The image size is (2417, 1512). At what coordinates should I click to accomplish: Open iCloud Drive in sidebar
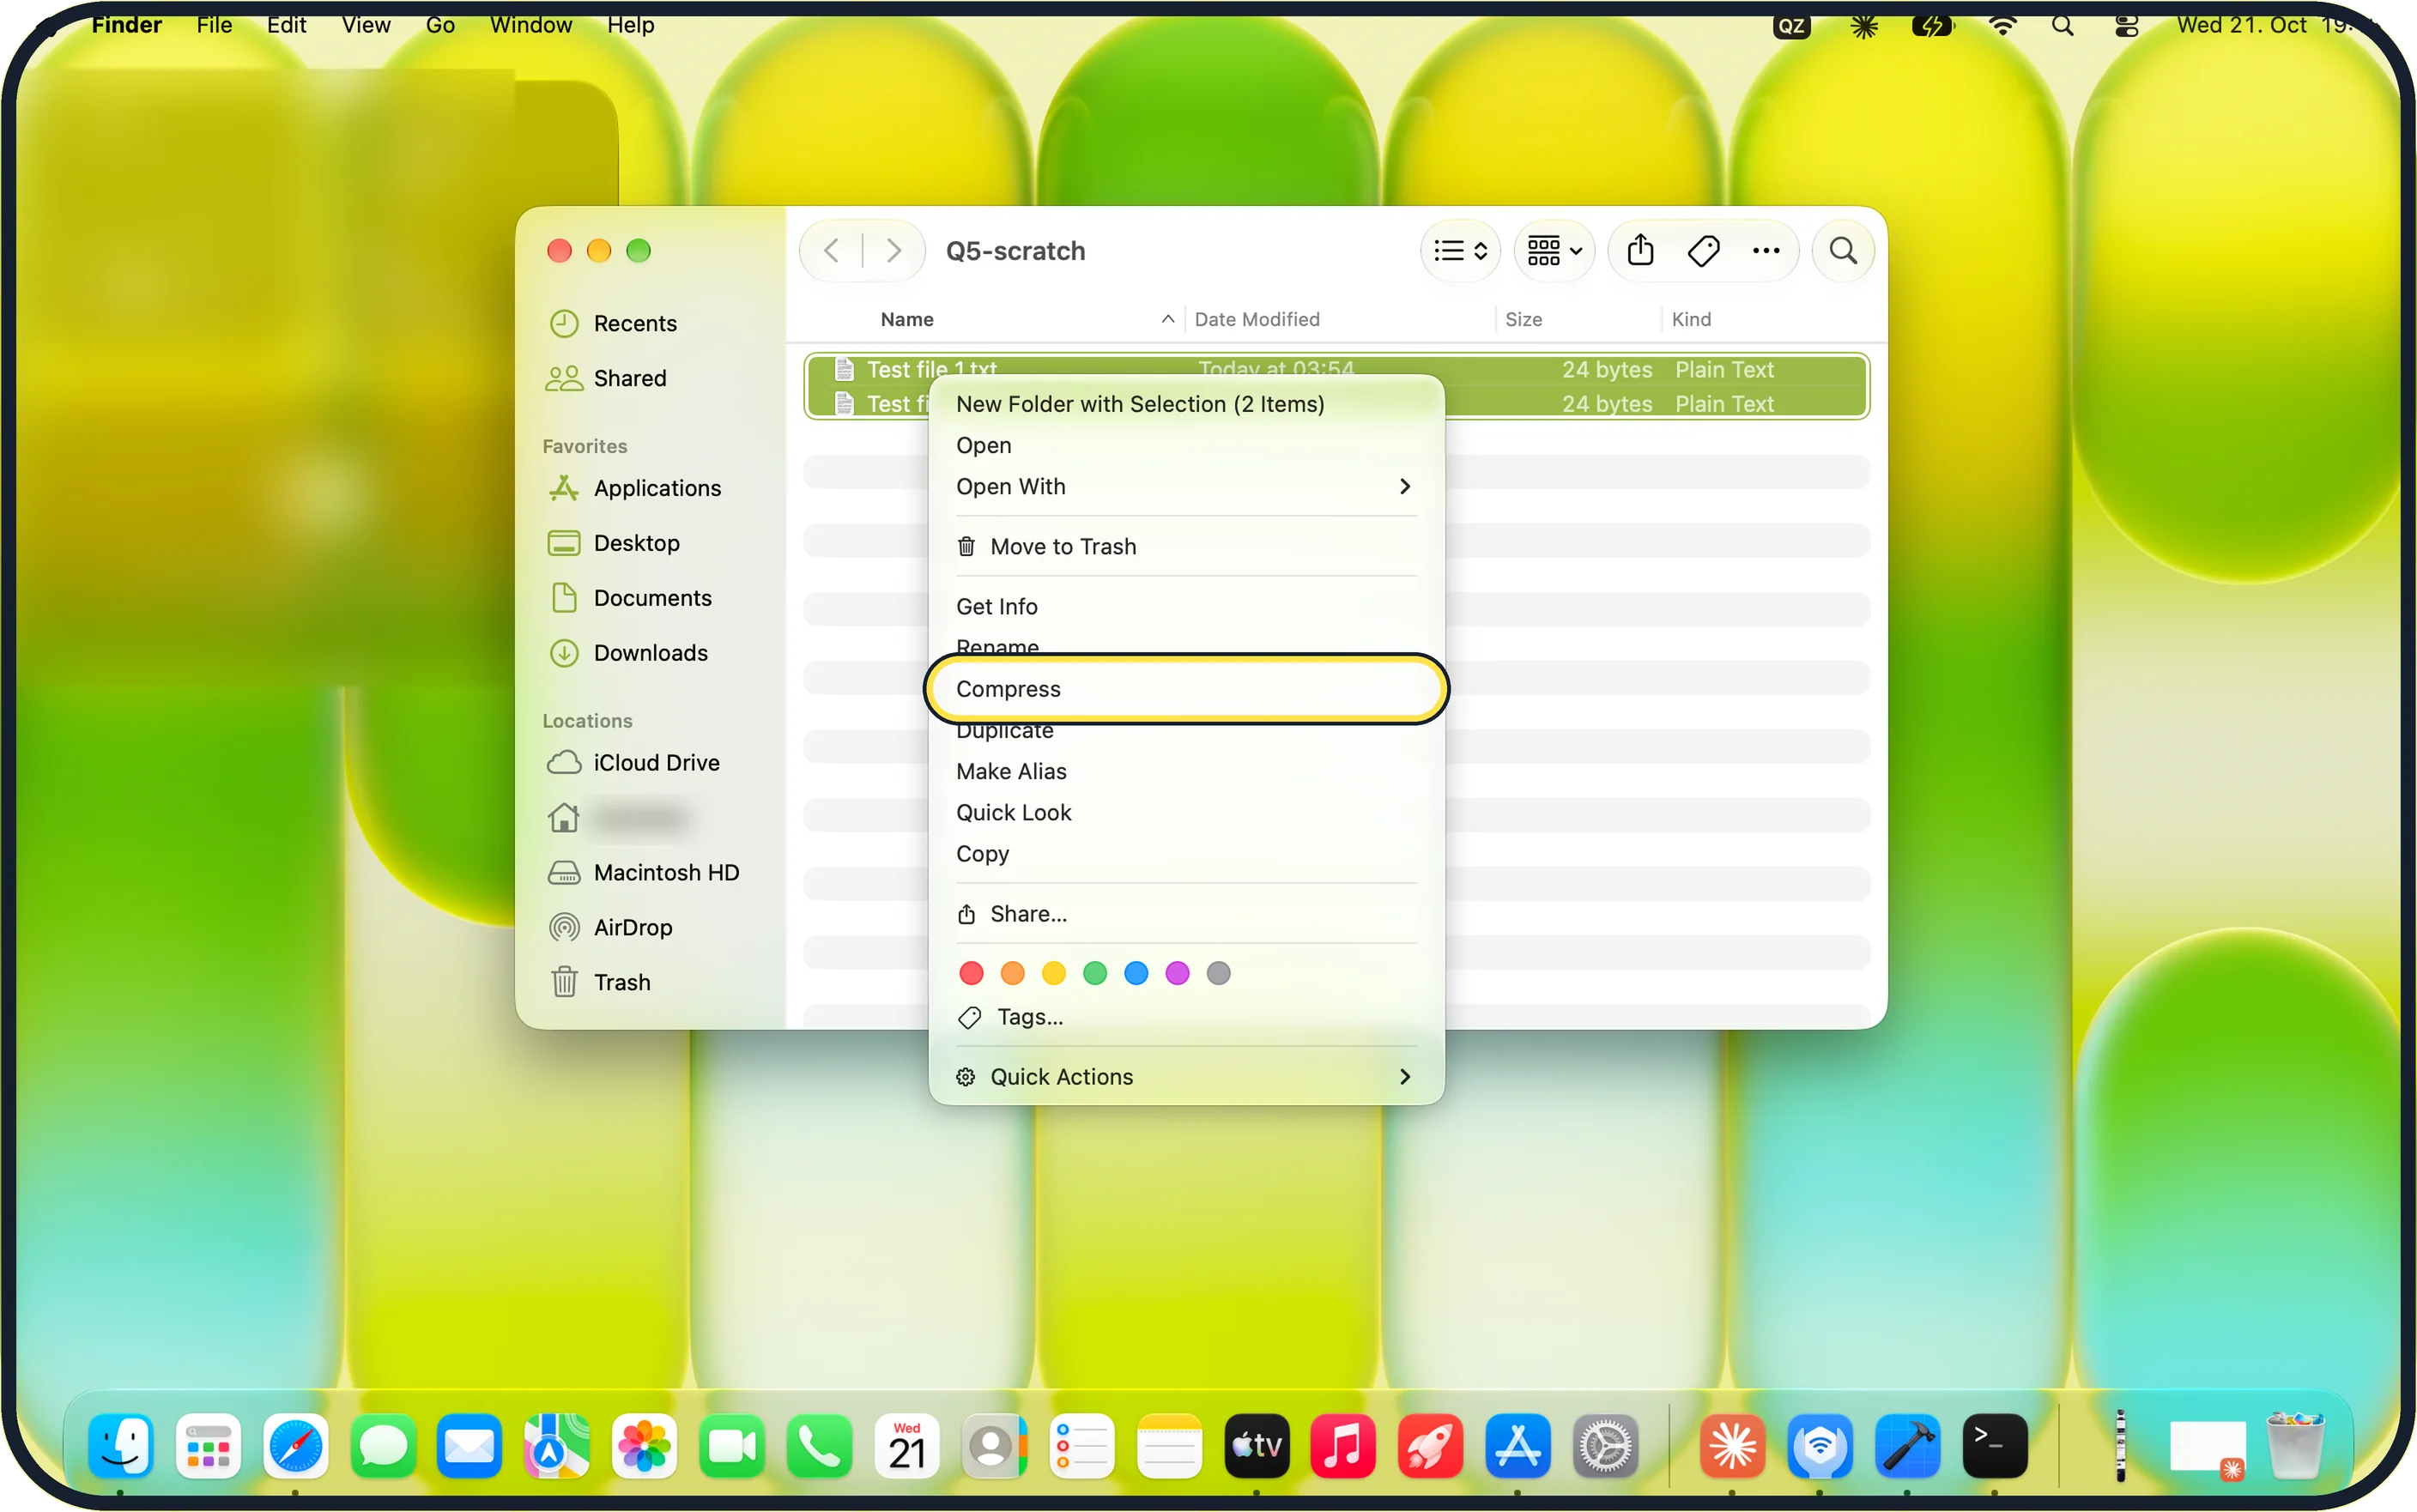pos(650,762)
